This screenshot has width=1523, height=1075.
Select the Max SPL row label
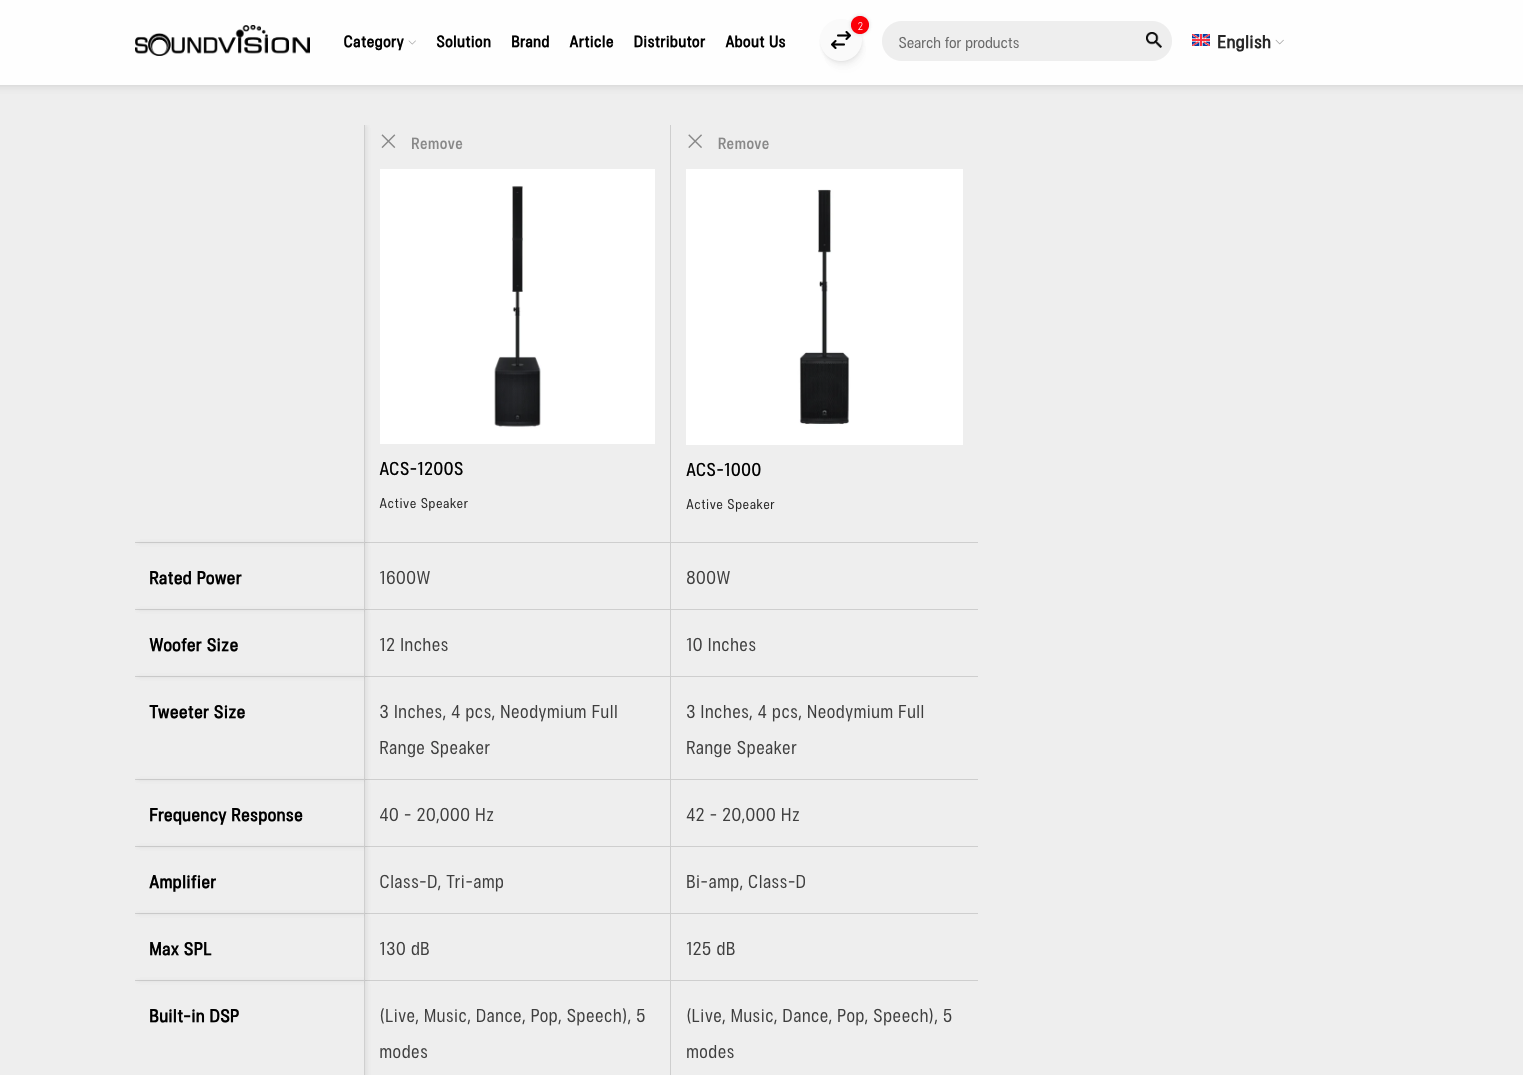(x=180, y=949)
